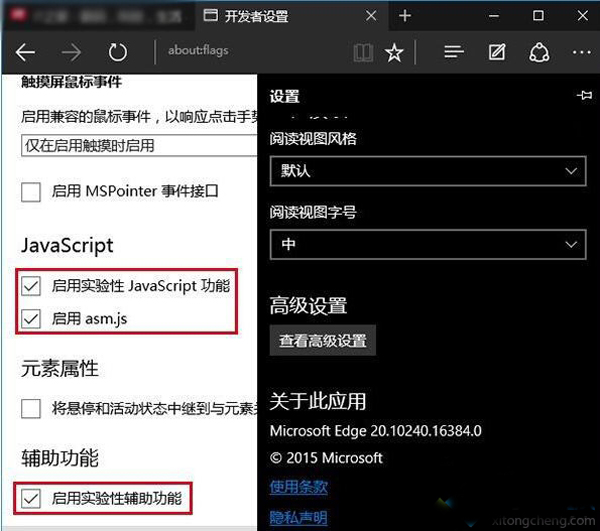Close the 开发者设置 tab
Image resolution: width=600 pixels, height=531 pixels.
click(x=371, y=16)
